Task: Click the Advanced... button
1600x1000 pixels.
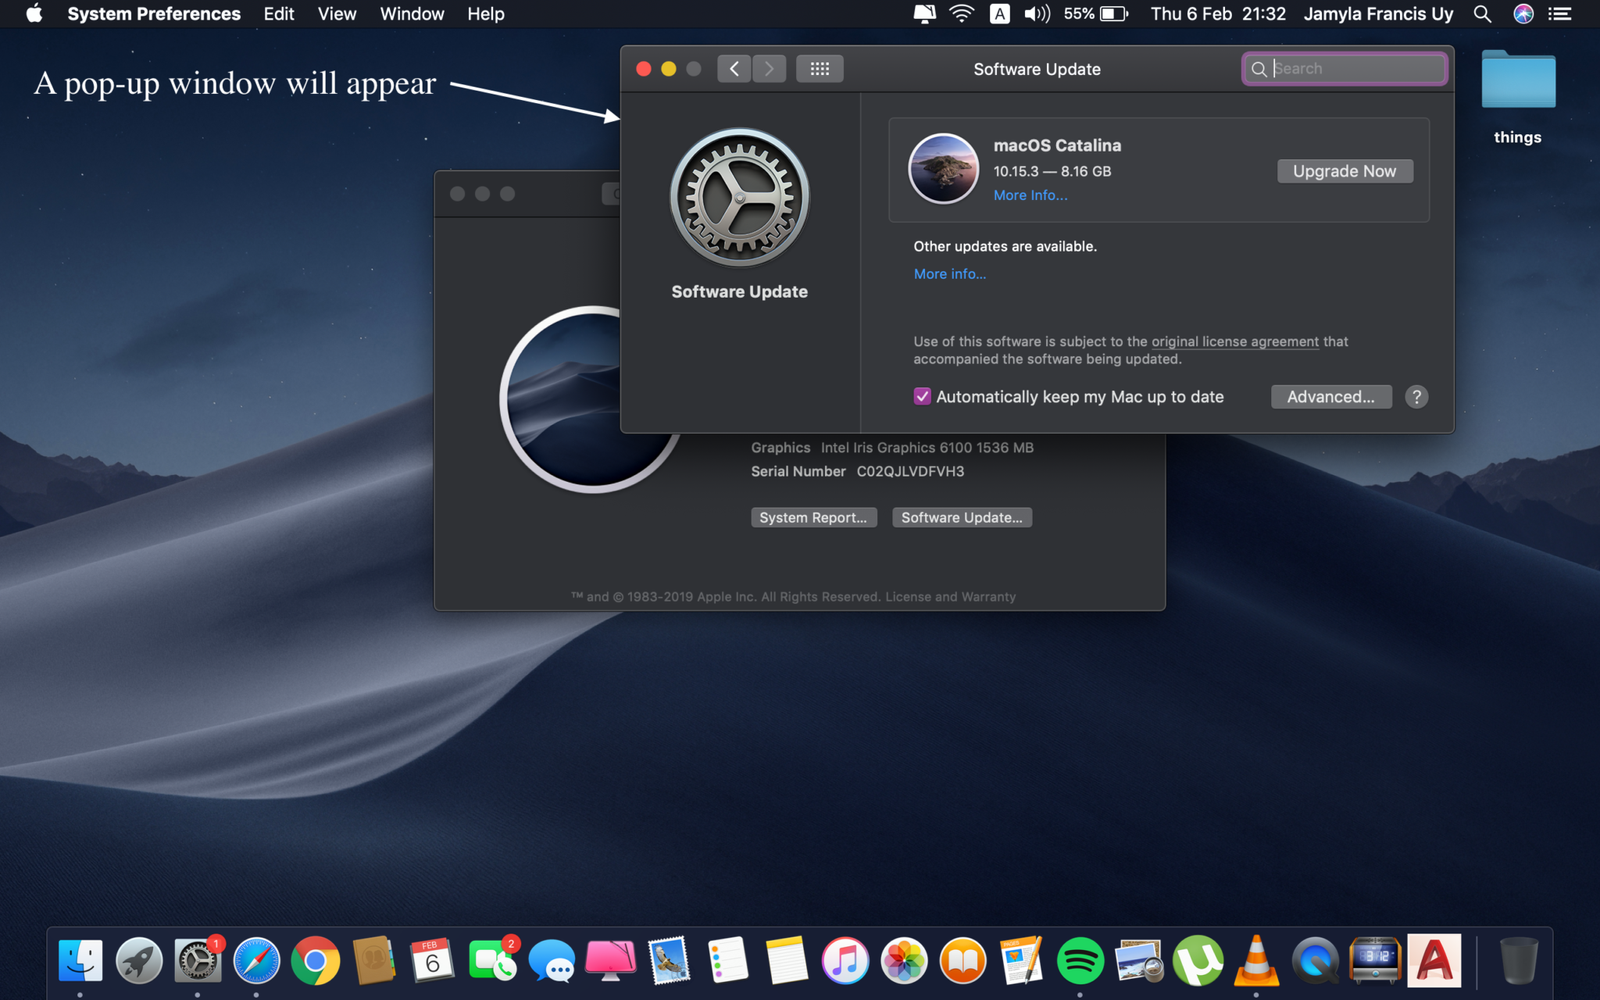Action: tap(1330, 397)
